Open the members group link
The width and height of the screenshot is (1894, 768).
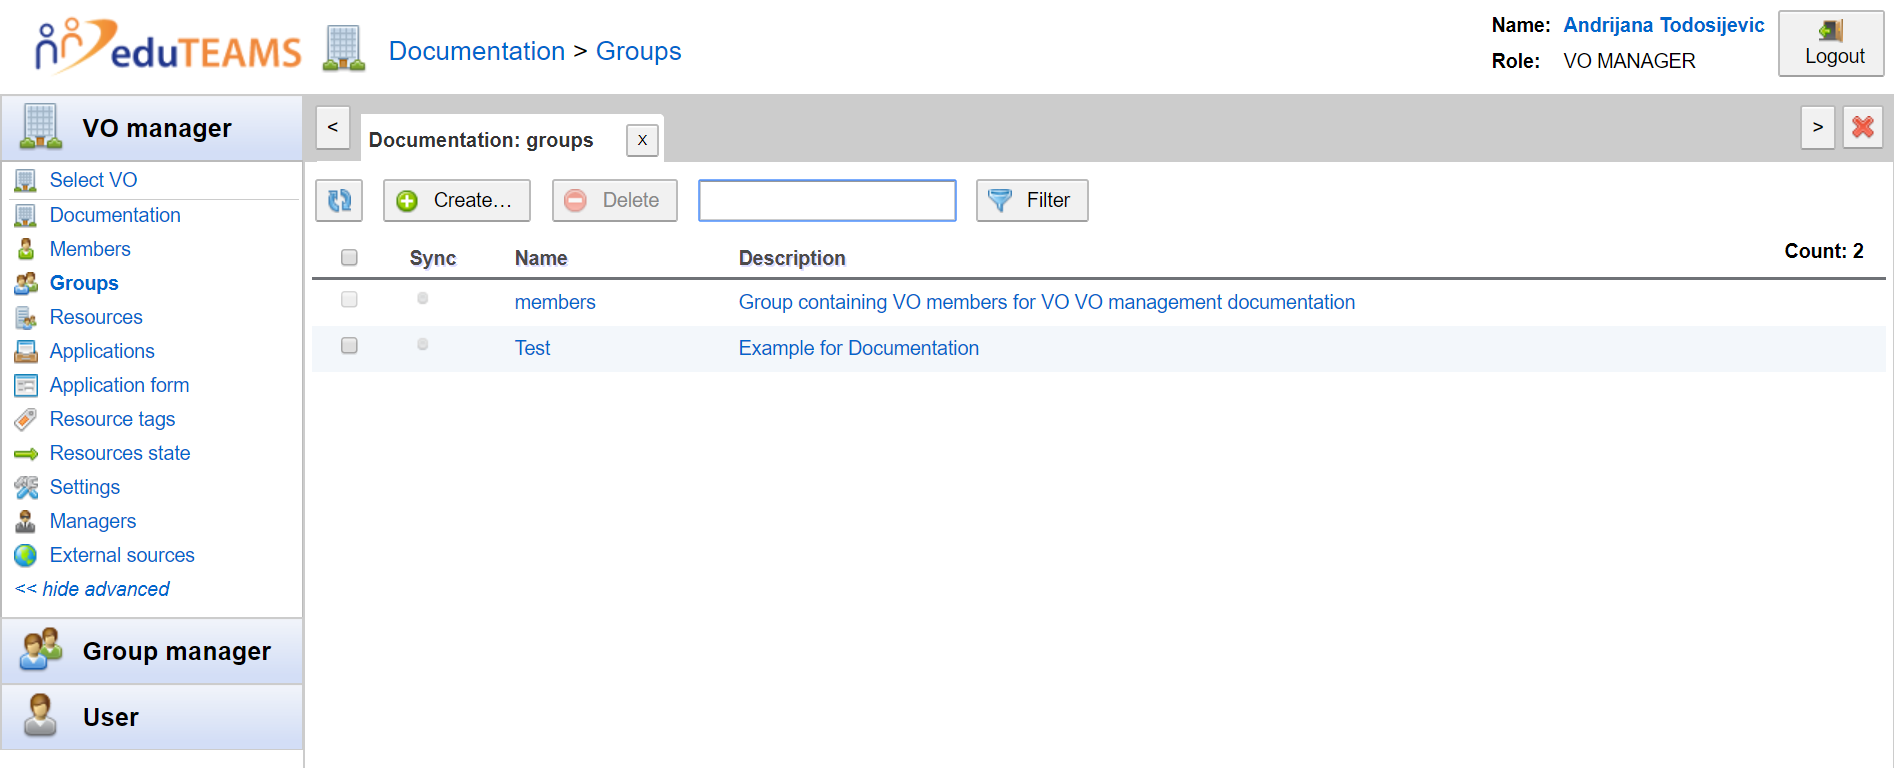point(555,302)
